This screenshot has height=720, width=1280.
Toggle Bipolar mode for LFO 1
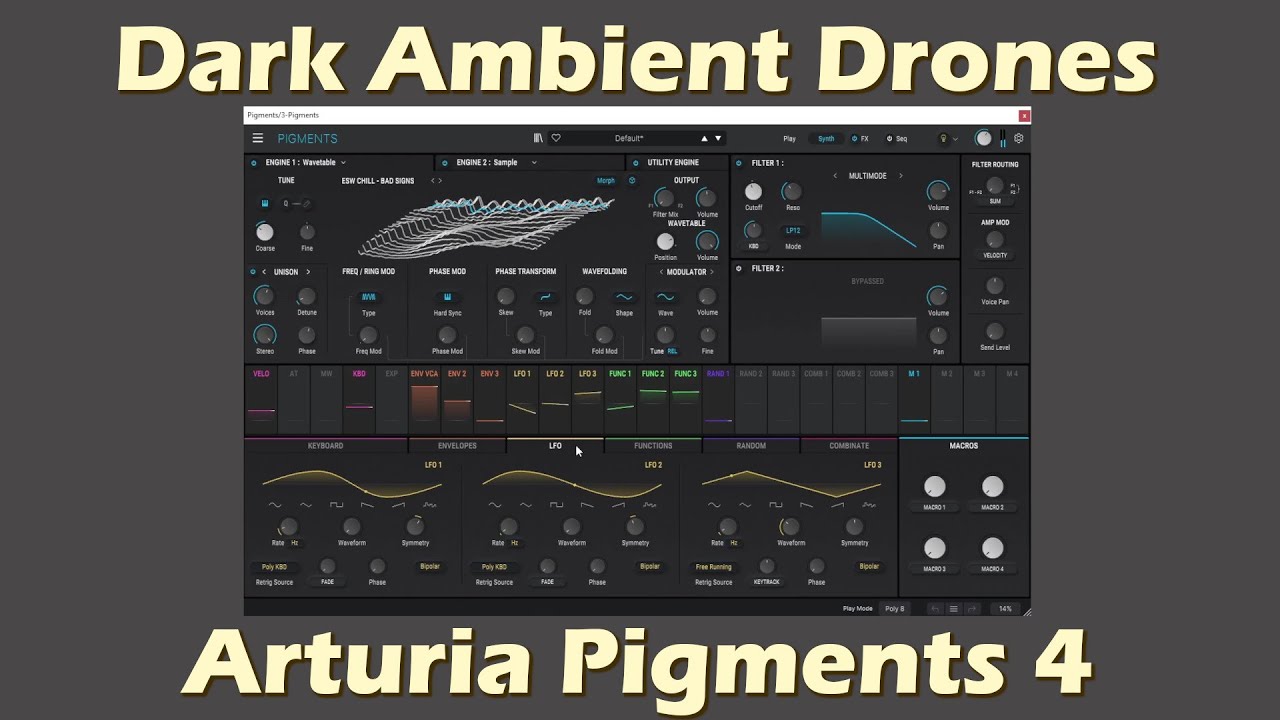430,566
